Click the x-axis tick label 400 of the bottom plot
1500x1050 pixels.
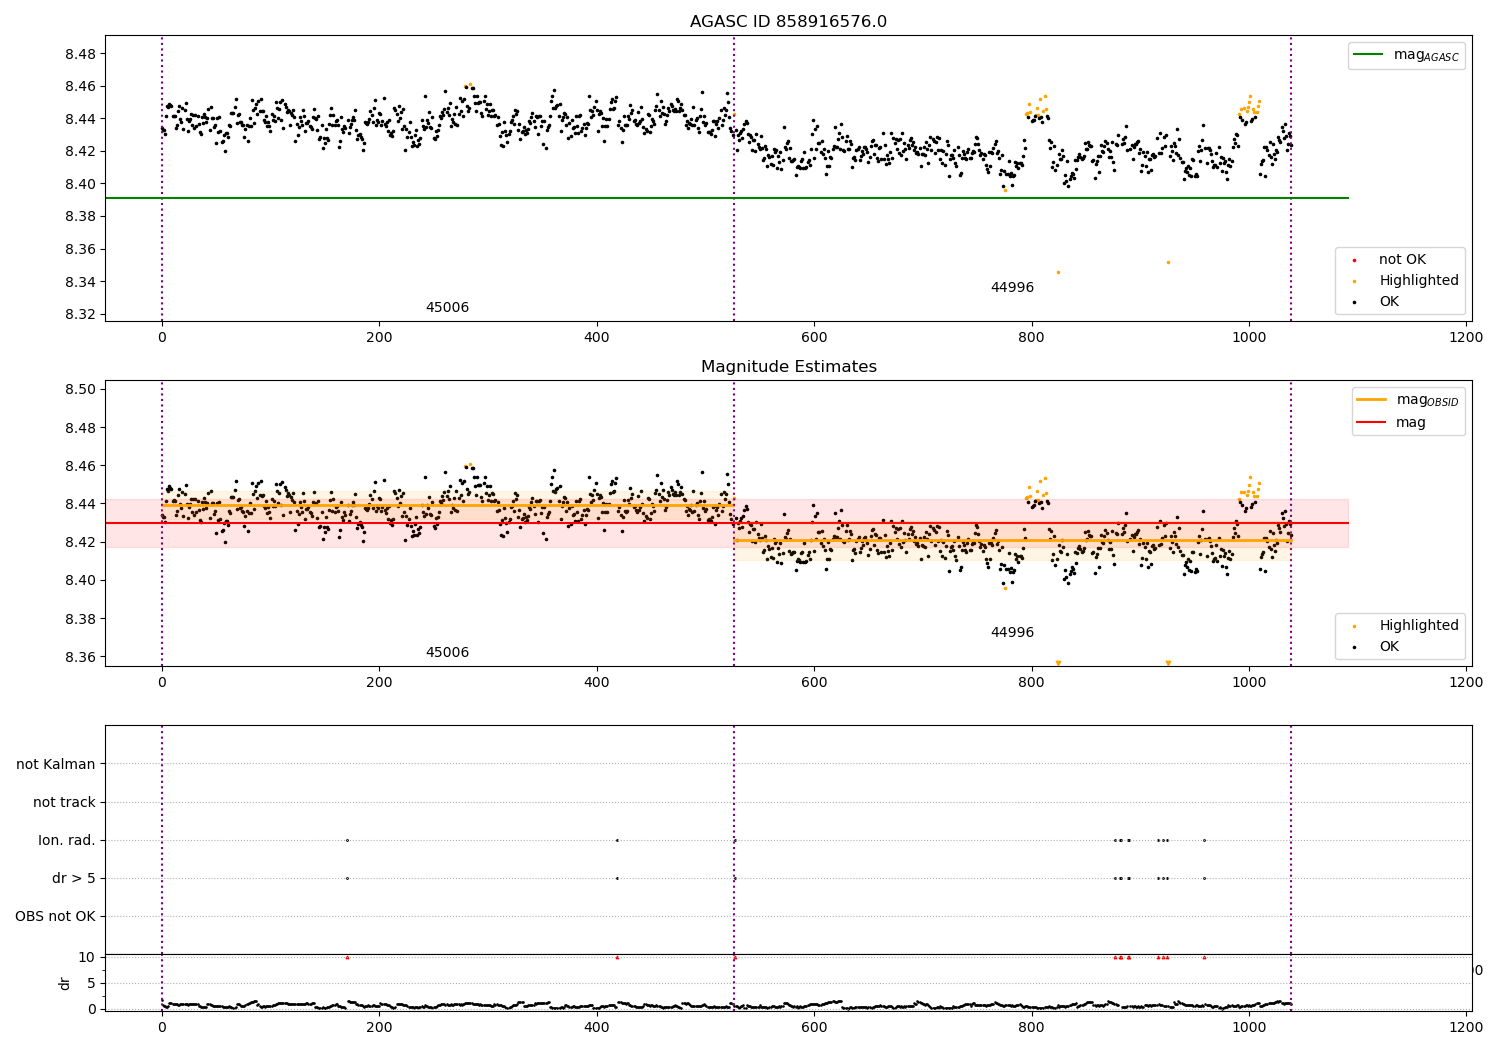point(597,1027)
